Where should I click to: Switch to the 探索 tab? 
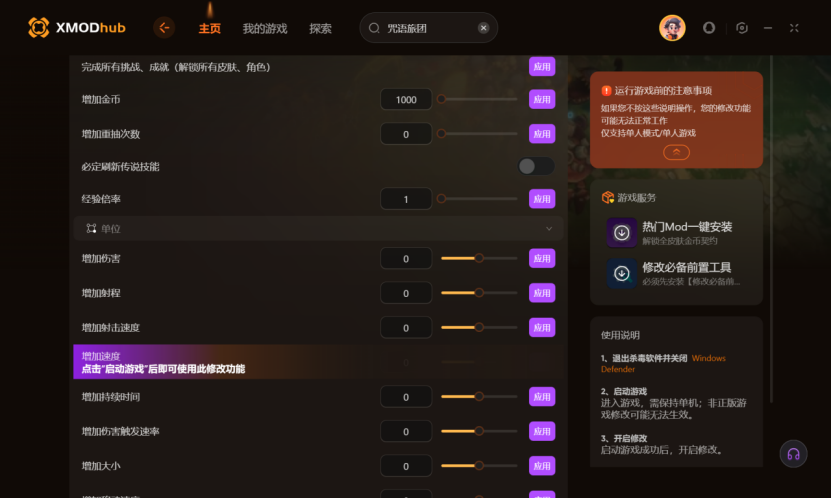[321, 29]
